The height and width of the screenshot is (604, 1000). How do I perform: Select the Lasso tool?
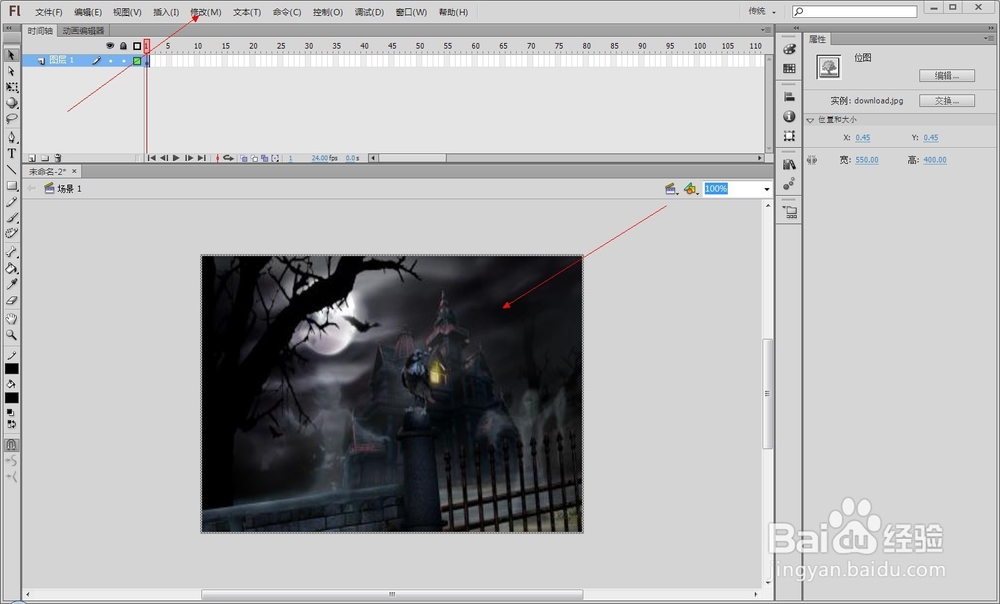click(11, 119)
